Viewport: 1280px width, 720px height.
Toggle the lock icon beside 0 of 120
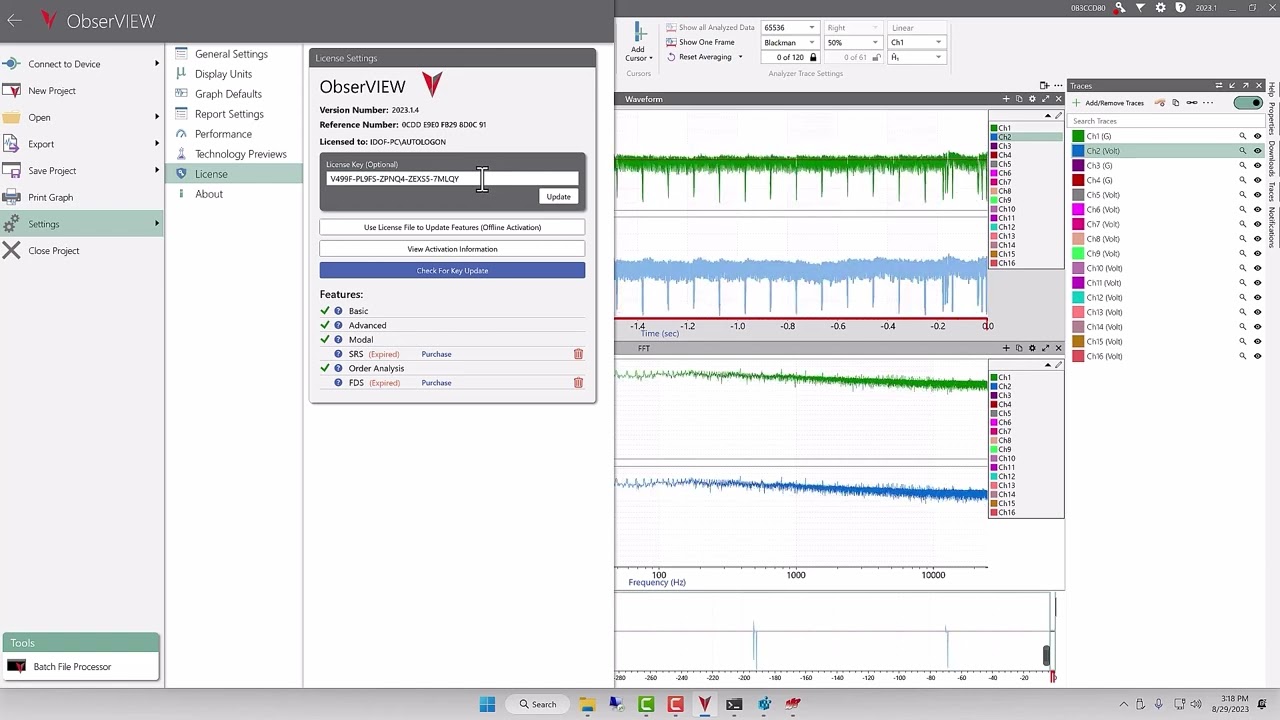(x=813, y=58)
